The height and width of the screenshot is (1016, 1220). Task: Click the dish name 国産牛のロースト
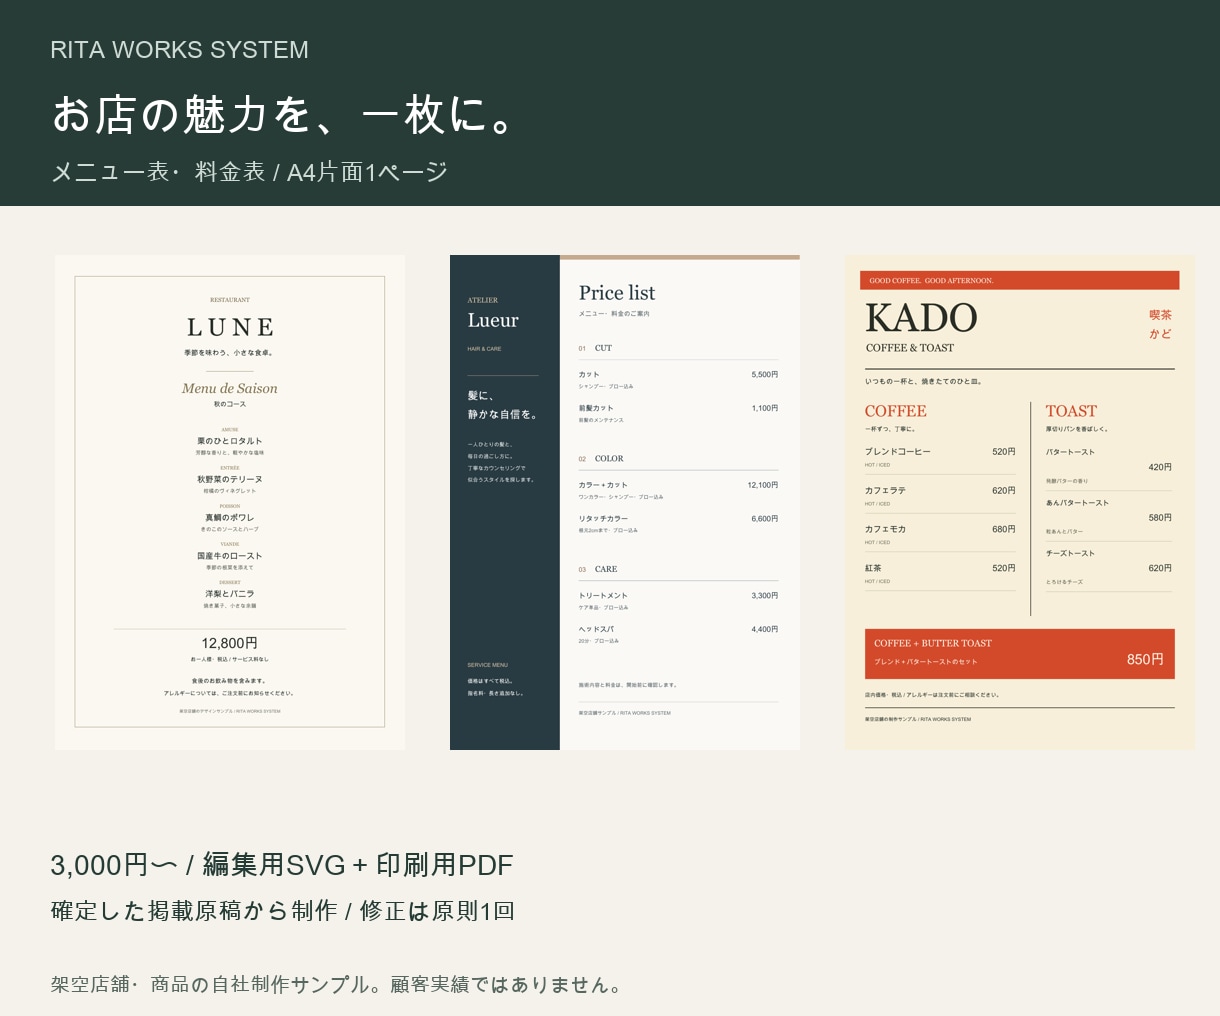pyautogui.click(x=230, y=556)
